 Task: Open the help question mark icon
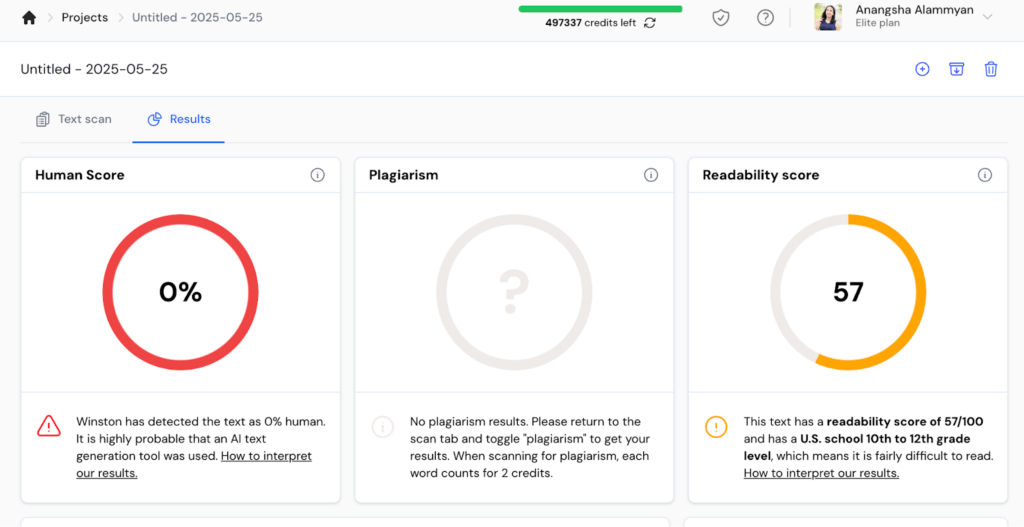pos(765,18)
